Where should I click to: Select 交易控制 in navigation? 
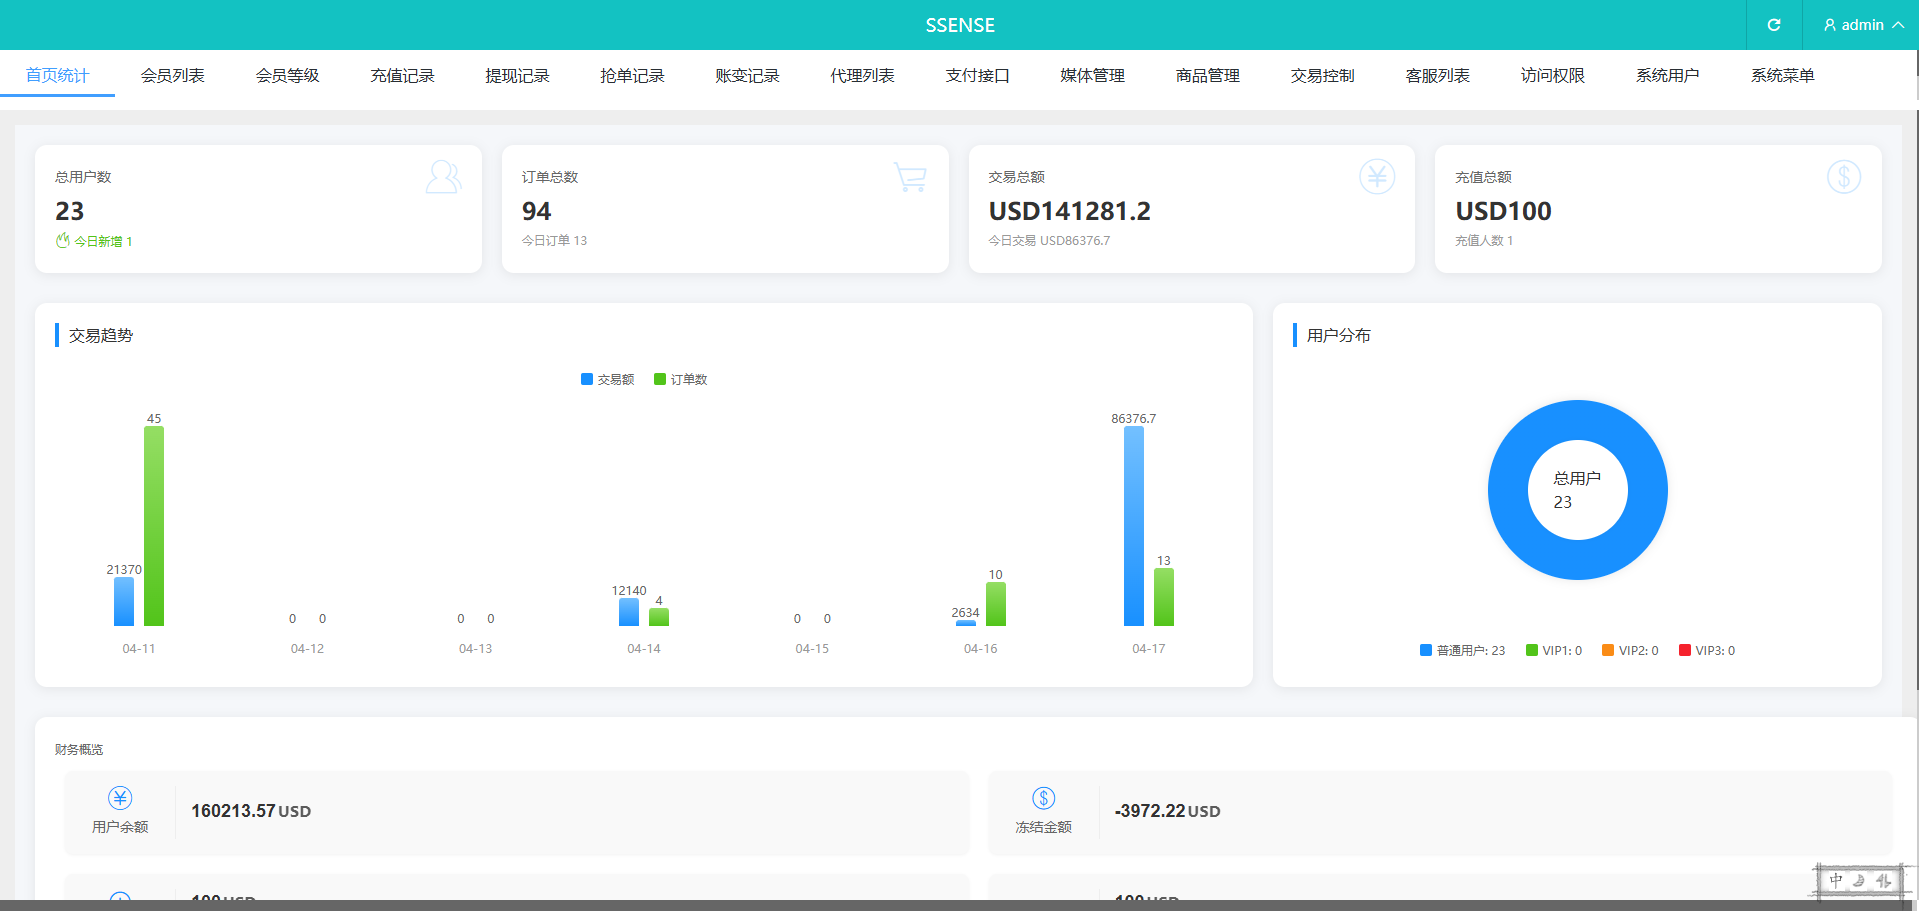click(1322, 75)
